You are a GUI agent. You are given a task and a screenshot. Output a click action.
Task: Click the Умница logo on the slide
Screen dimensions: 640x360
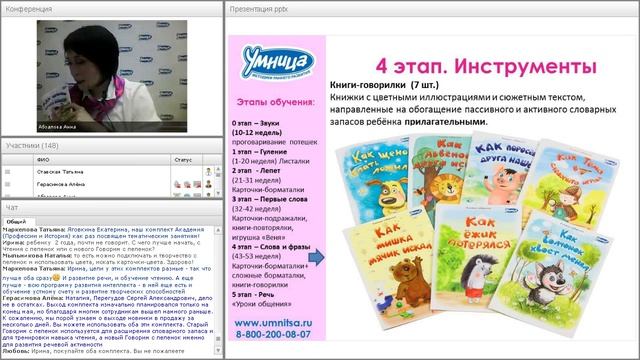pyautogui.click(x=278, y=62)
